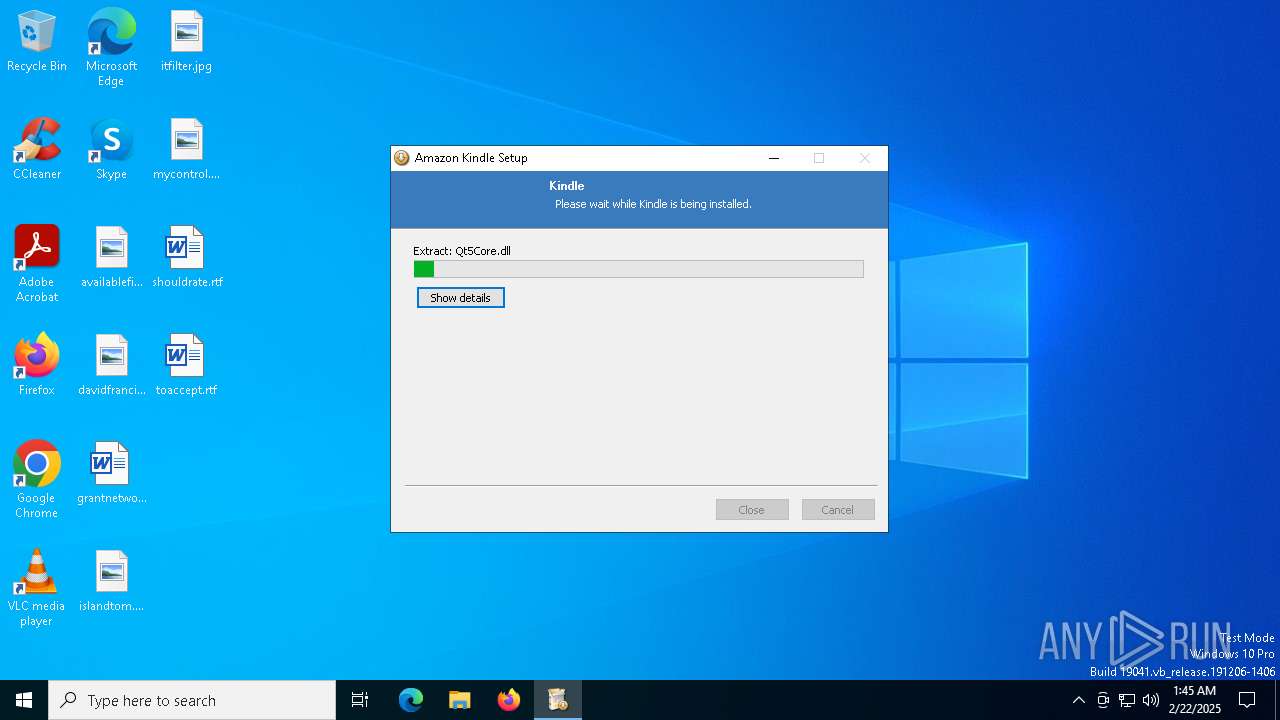
Task: Open File Explorer from the taskbar
Action: coord(460,700)
